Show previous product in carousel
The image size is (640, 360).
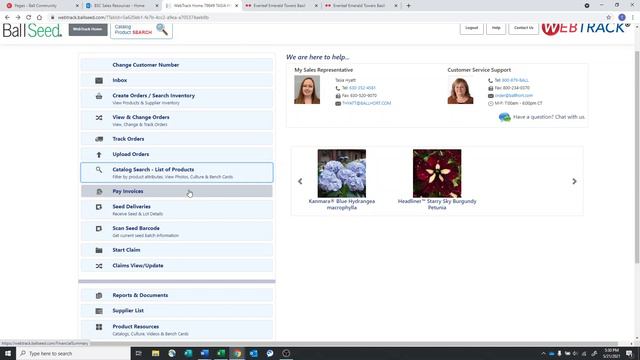[x=300, y=181]
